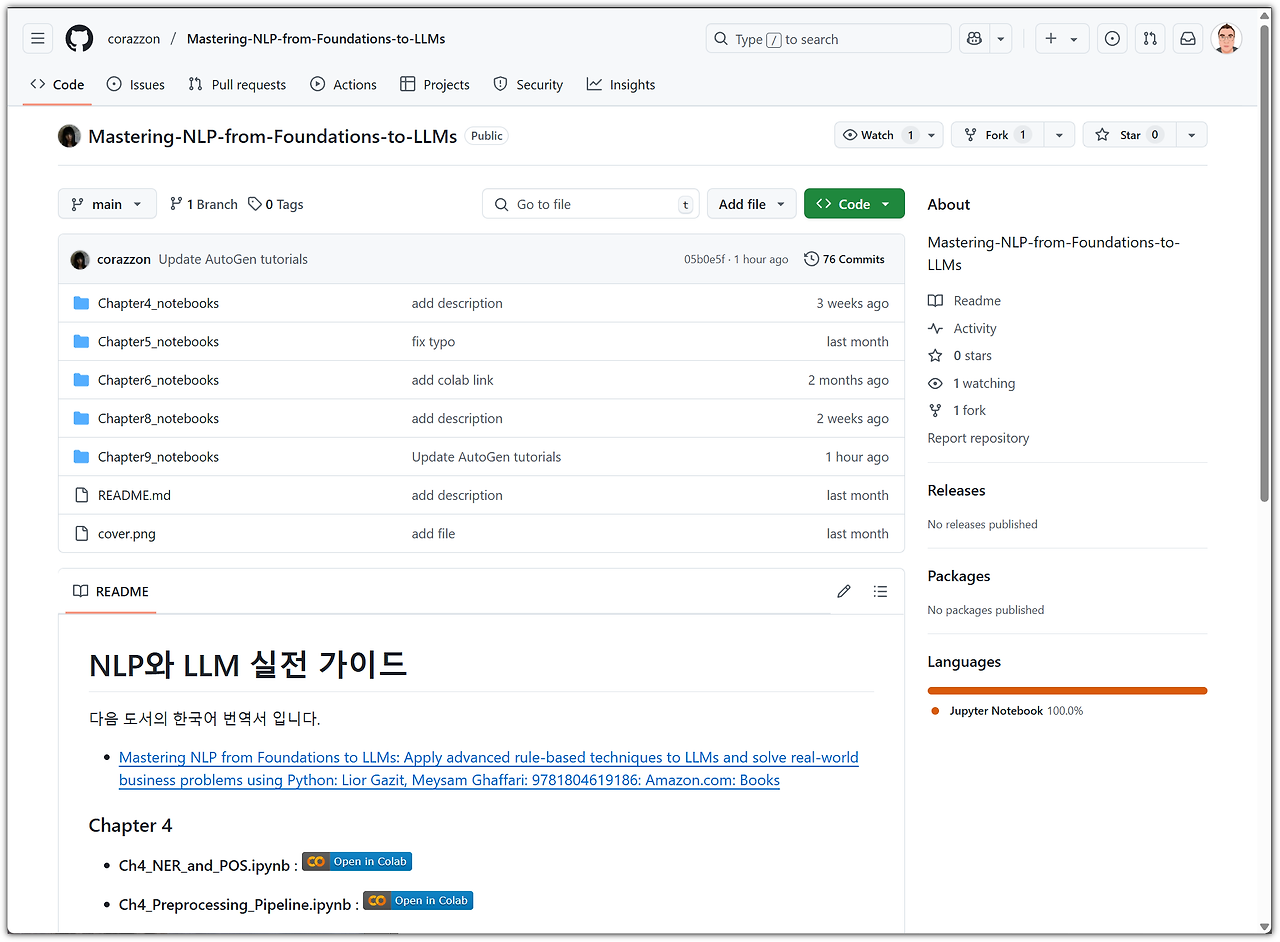Open Colab badge for Ch4_NER_and_POS.ipynb
The height and width of the screenshot is (942, 1280).
click(357, 861)
